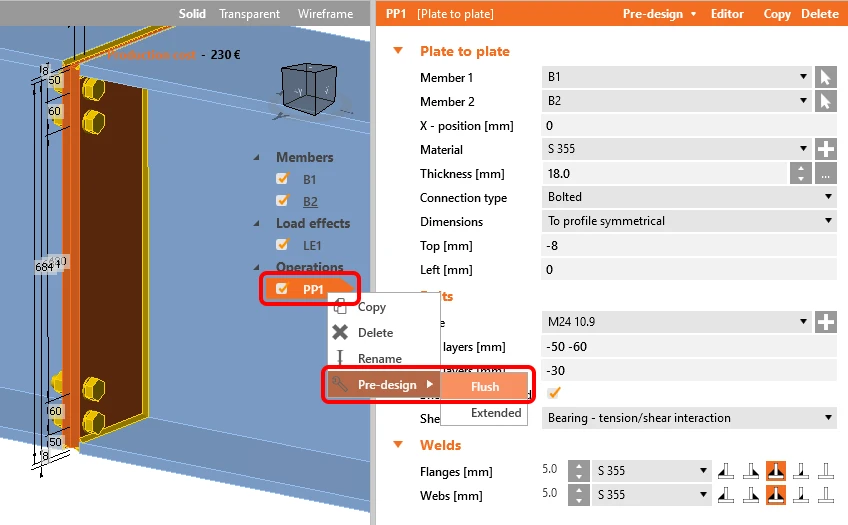Click Left [mm] field under Top
Viewport: 848px width, 525px height.
click(x=689, y=269)
